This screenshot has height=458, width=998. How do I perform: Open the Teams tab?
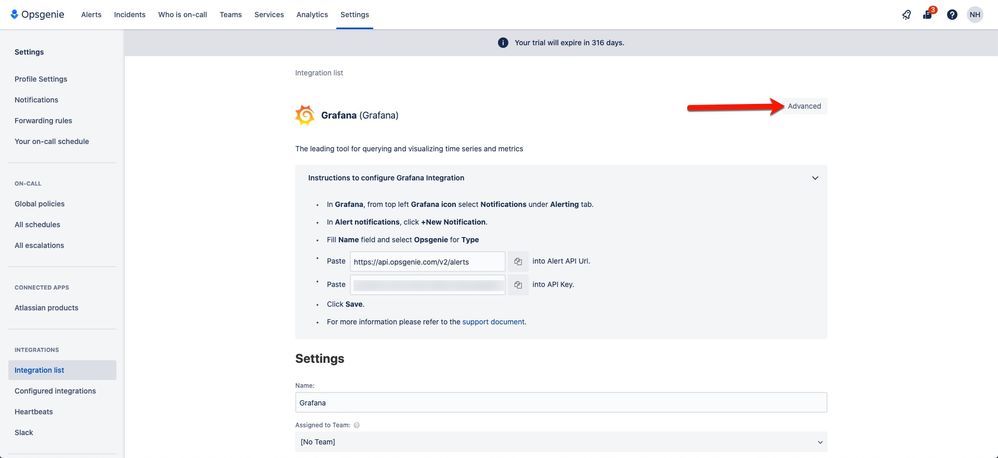(230, 15)
